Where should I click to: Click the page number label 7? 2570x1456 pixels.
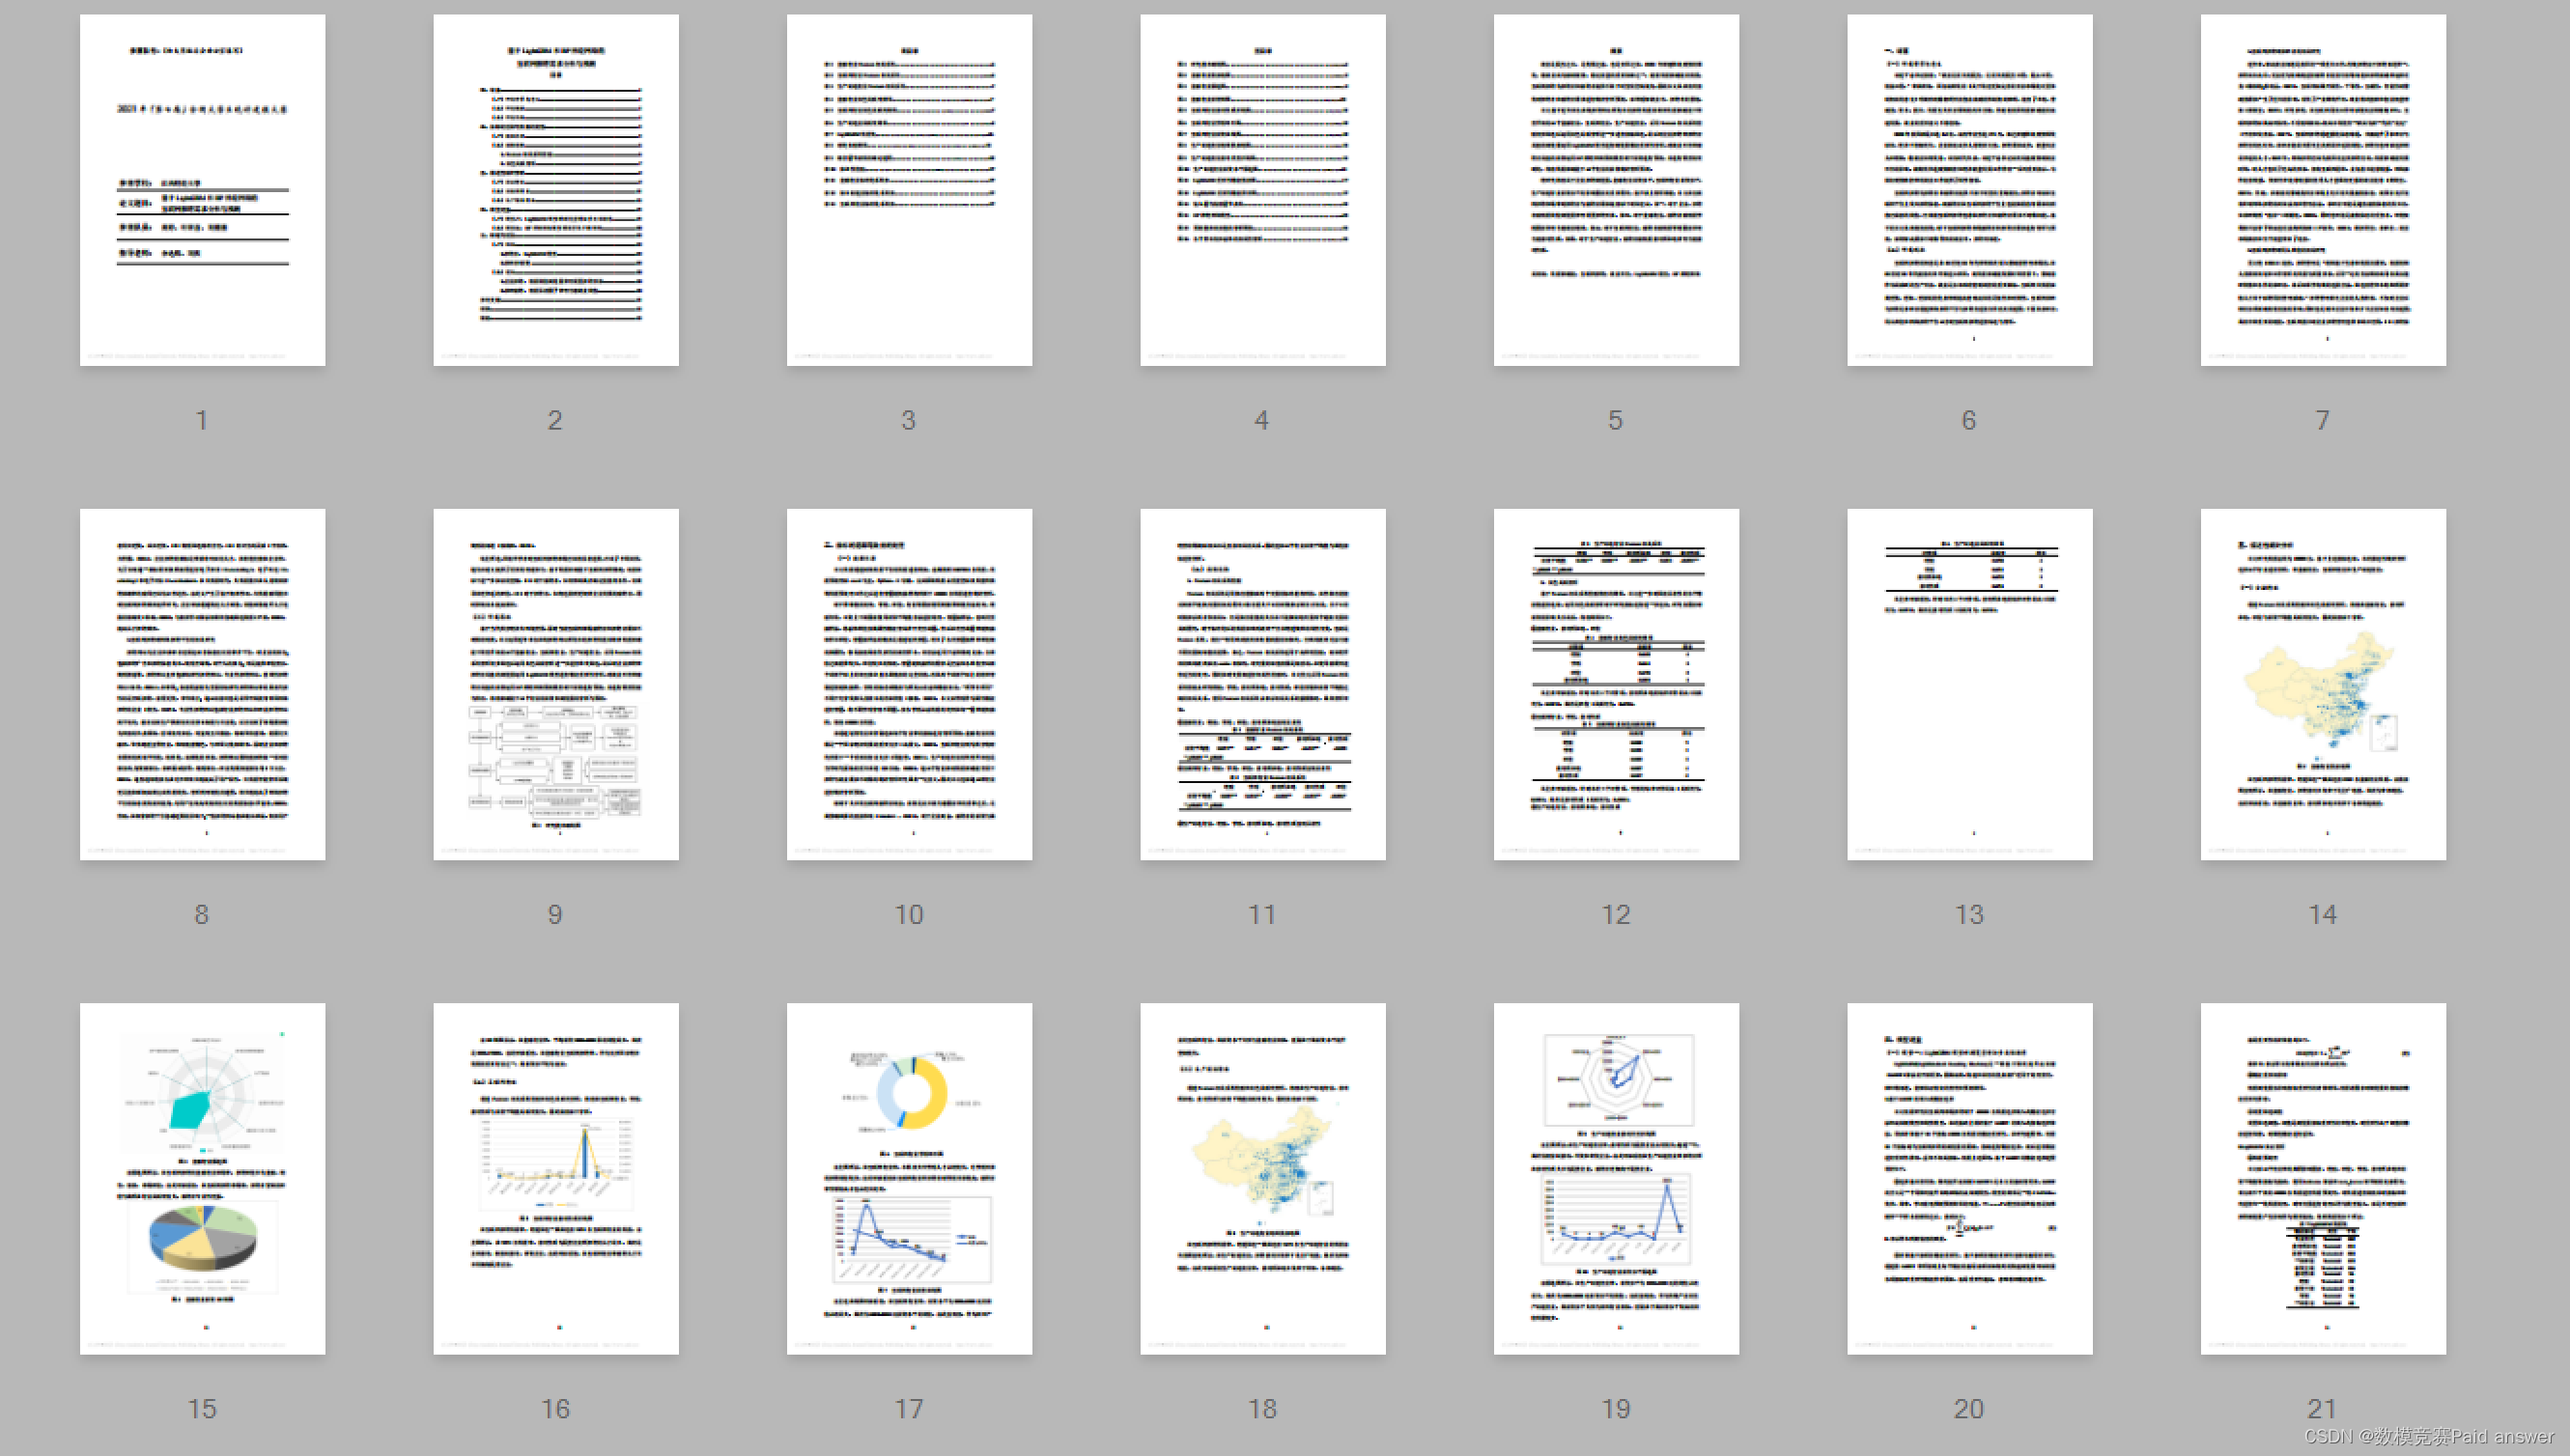pos(2322,420)
